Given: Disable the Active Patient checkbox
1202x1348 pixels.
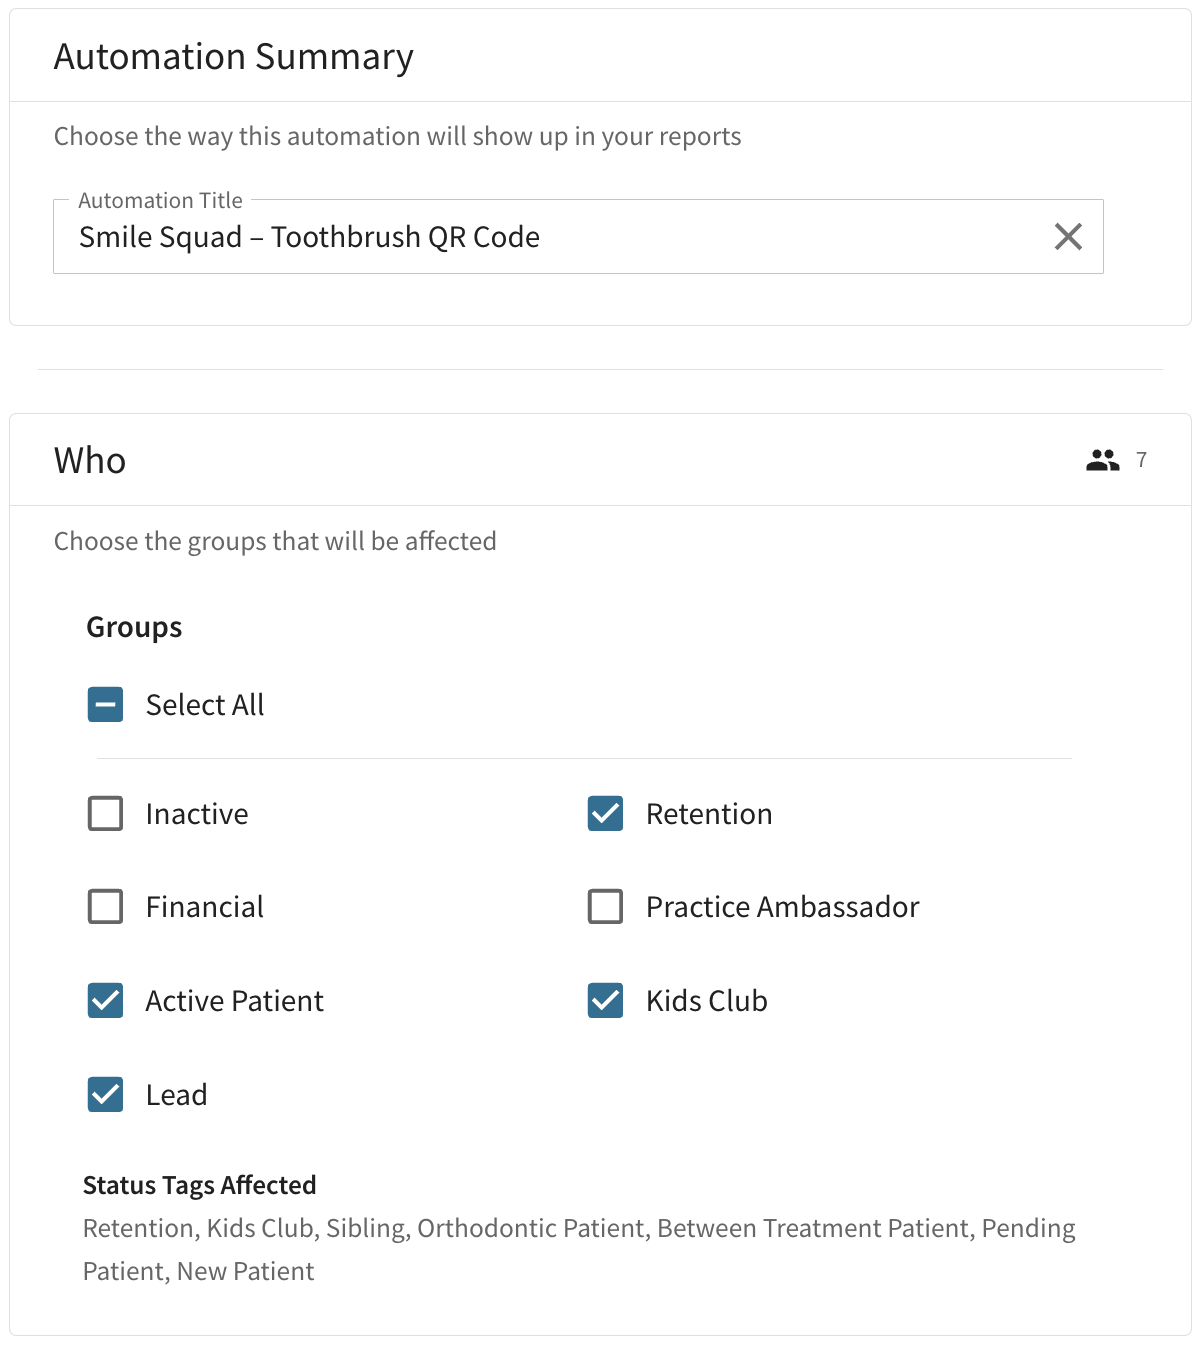Looking at the screenshot, I should (x=105, y=1000).
